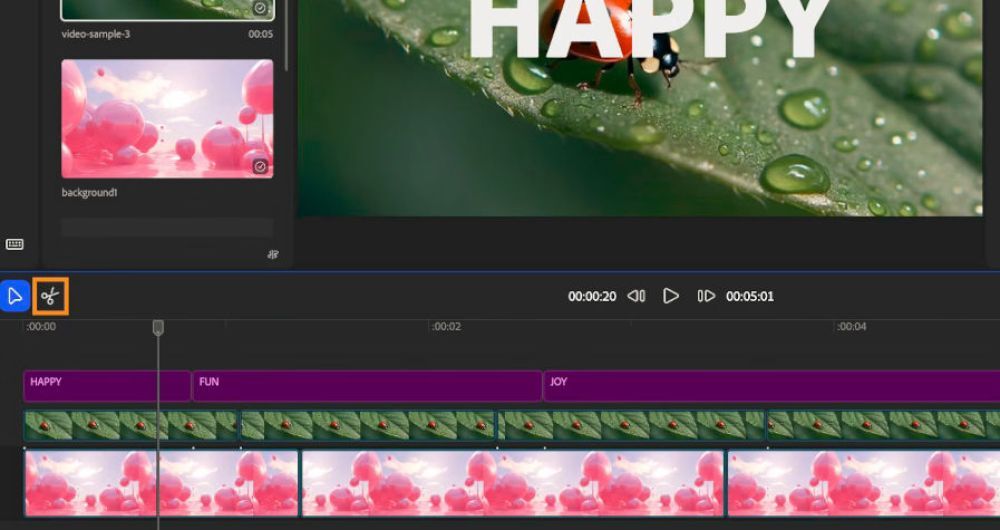Screen dimensions: 1000x530
Task: Click the playhead handle on the ruler
Action: pos(158,327)
